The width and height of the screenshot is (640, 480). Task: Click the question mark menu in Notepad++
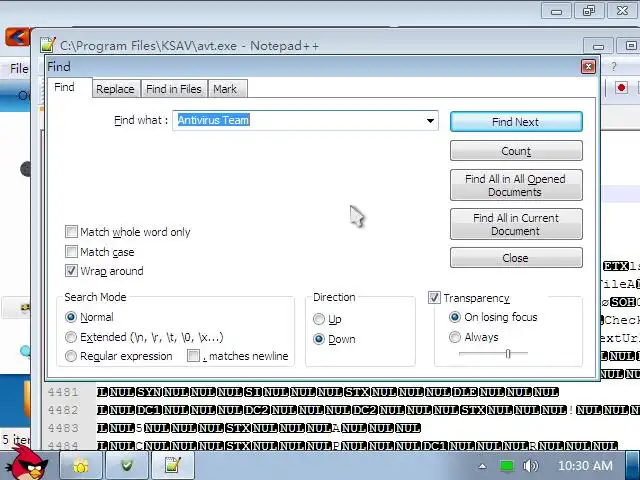point(613,67)
